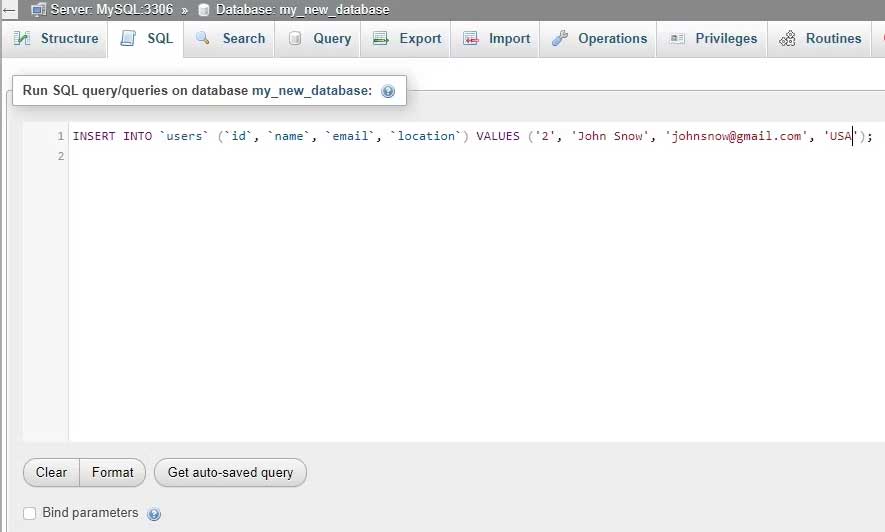Click the `users` table name in the query
The height and width of the screenshot is (532, 885).
tap(184, 136)
